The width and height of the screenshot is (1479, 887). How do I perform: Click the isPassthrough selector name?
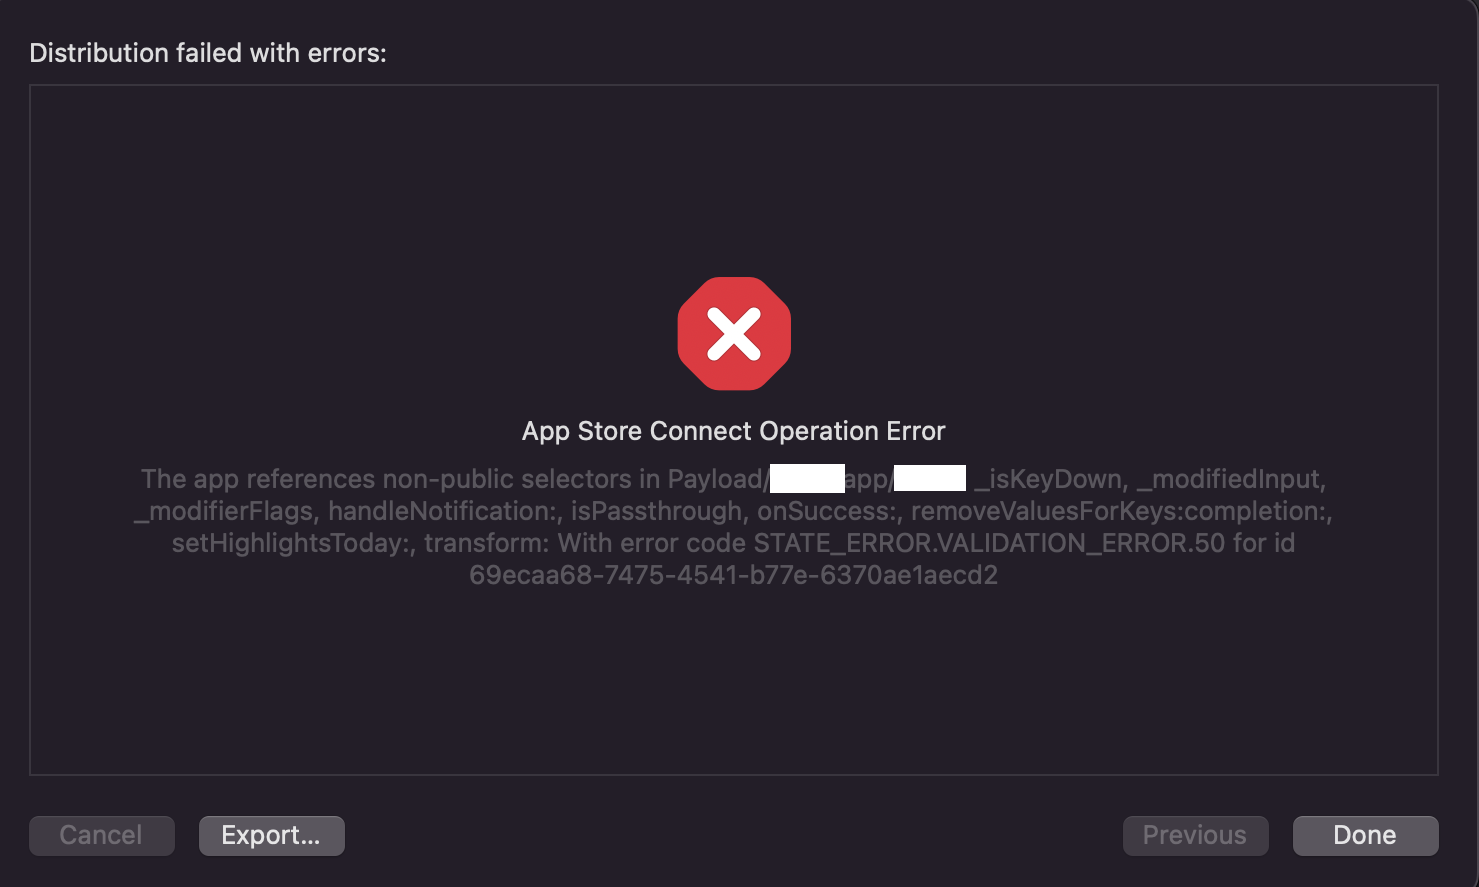click(x=656, y=511)
